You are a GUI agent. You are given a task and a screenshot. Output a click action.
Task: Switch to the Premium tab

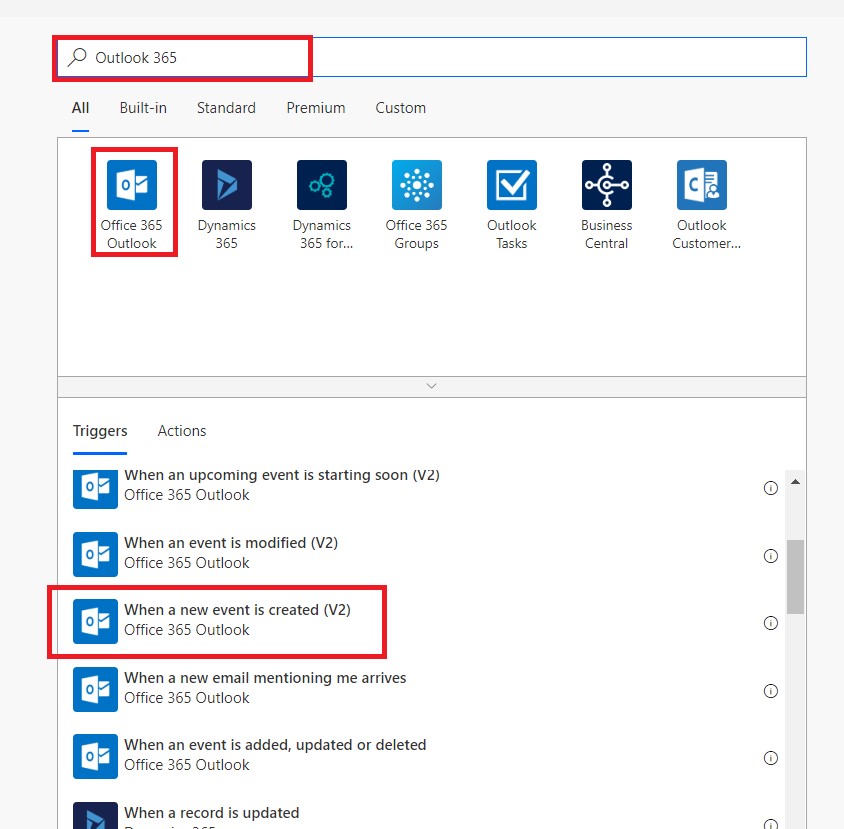point(316,108)
